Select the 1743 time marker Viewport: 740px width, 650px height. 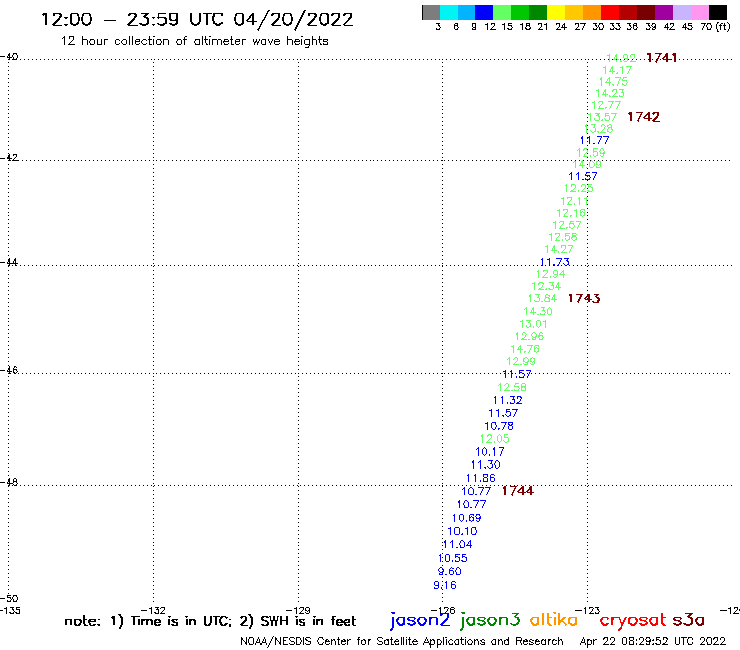(584, 298)
